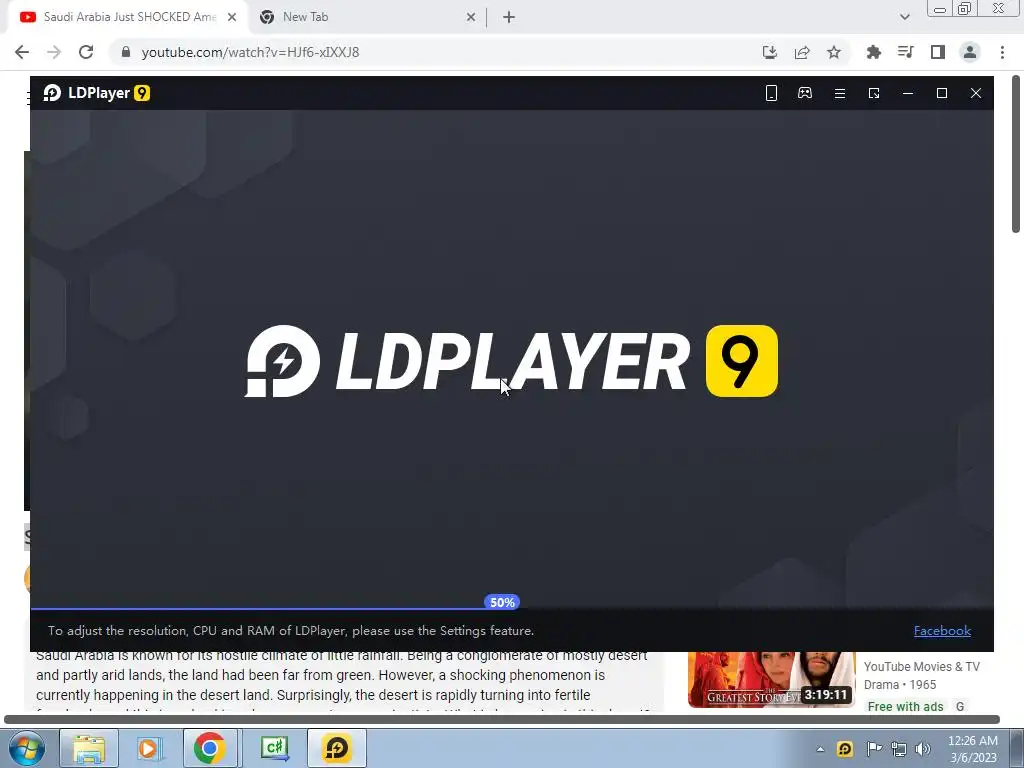Go back in Chrome browser
The width and height of the screenshot is (1024, 768).
pyautogui.click(x=22, y=52)
